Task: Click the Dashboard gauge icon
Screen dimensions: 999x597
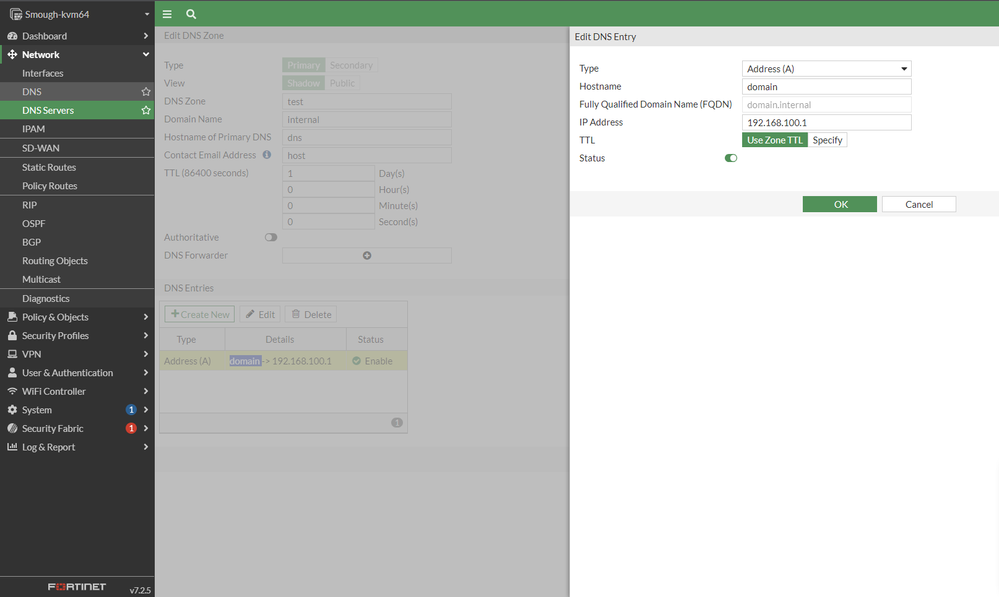Action: point(12,36)
